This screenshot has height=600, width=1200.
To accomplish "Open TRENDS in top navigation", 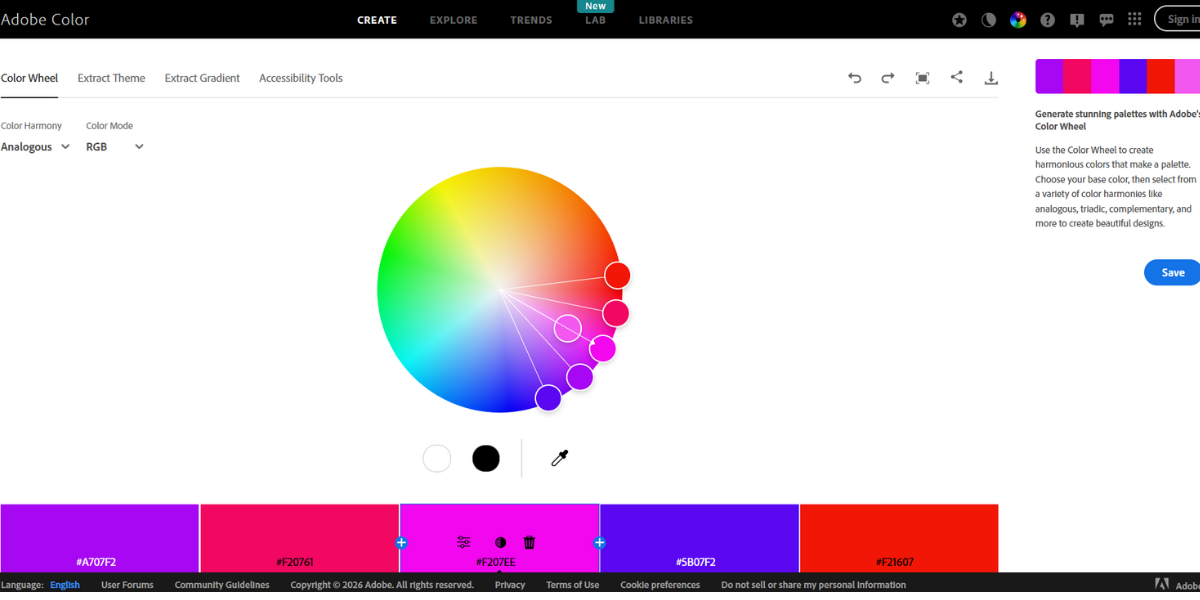I will [531, 20].
